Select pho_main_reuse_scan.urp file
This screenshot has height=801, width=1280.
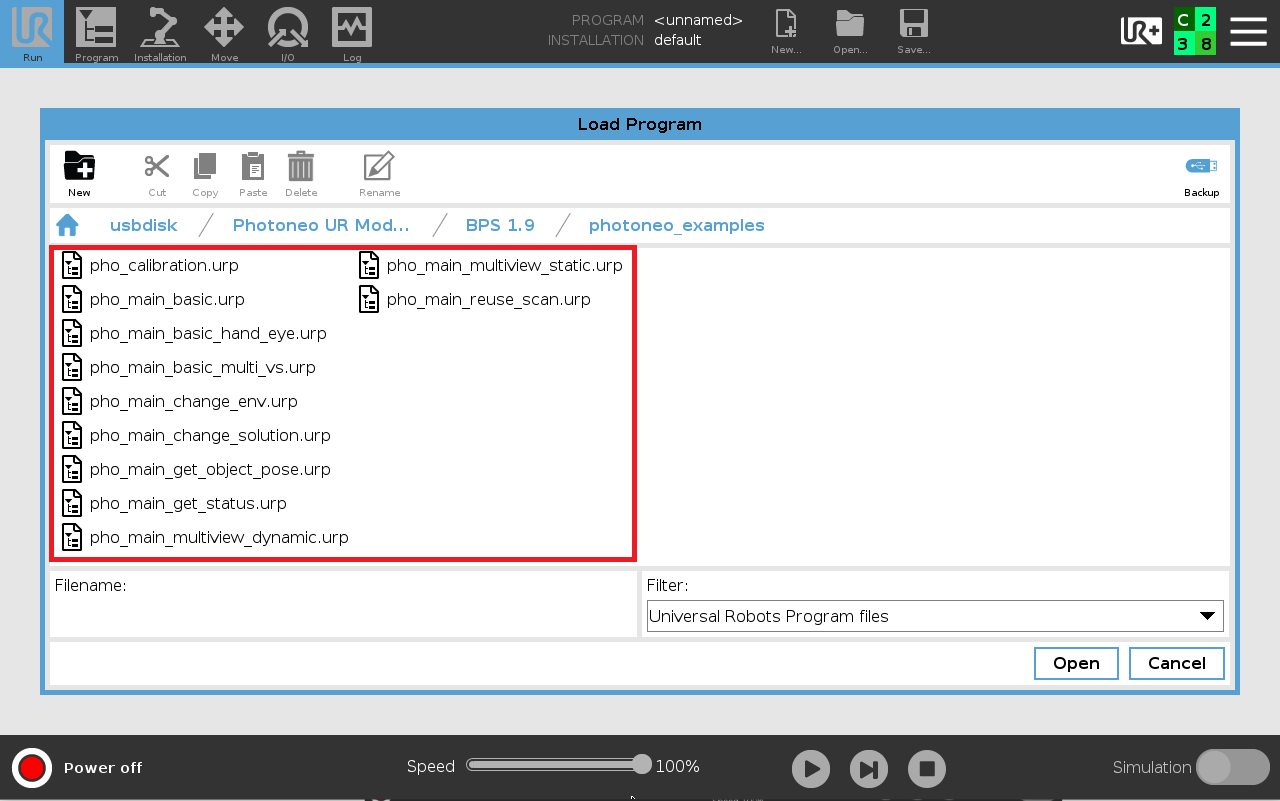(x=488, y=299)
